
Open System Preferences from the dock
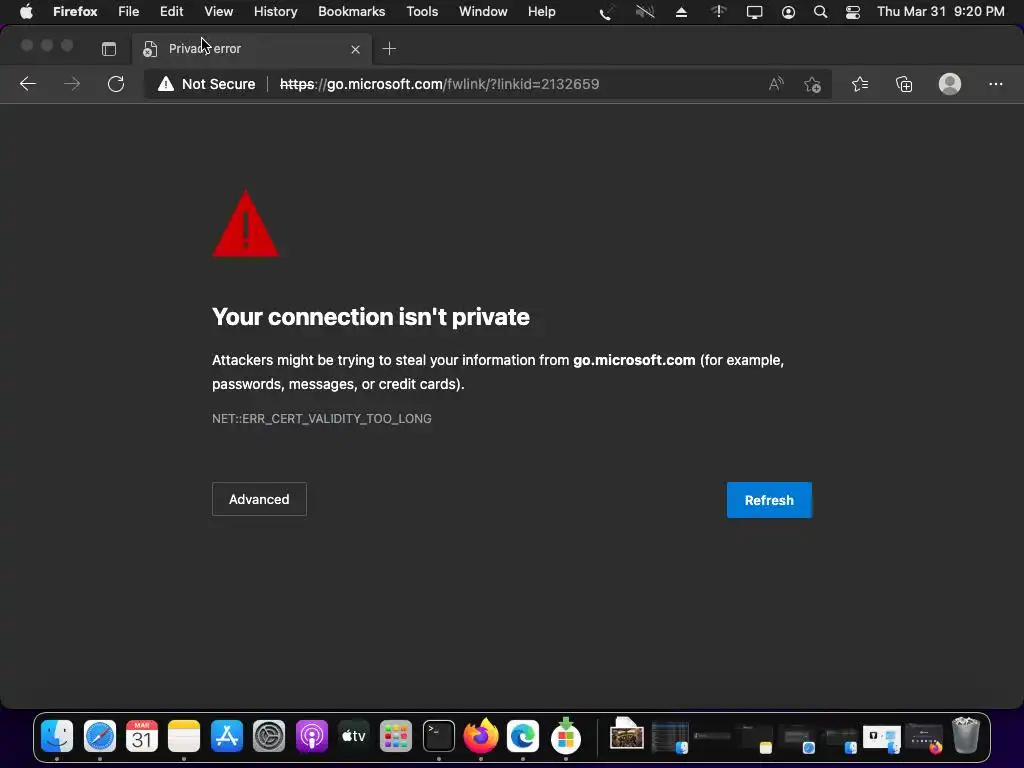coord(269,737)
